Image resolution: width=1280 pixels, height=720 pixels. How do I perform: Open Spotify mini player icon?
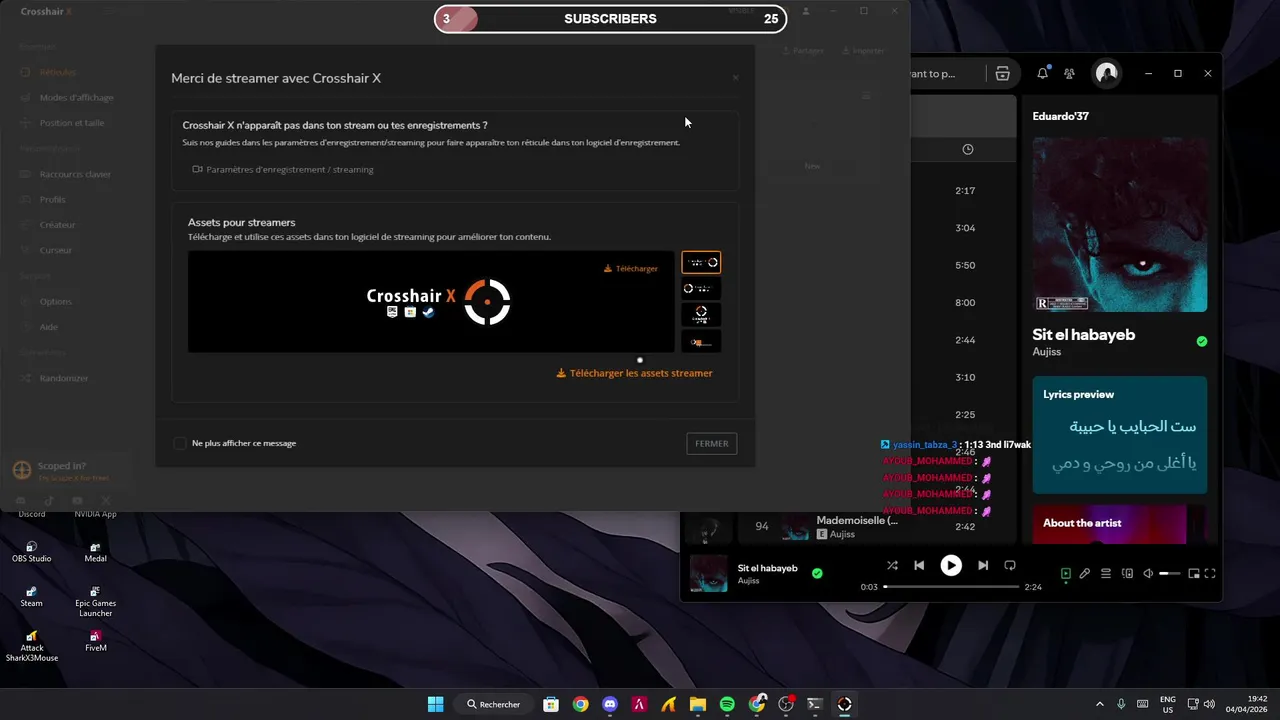tap(1193, 574)
